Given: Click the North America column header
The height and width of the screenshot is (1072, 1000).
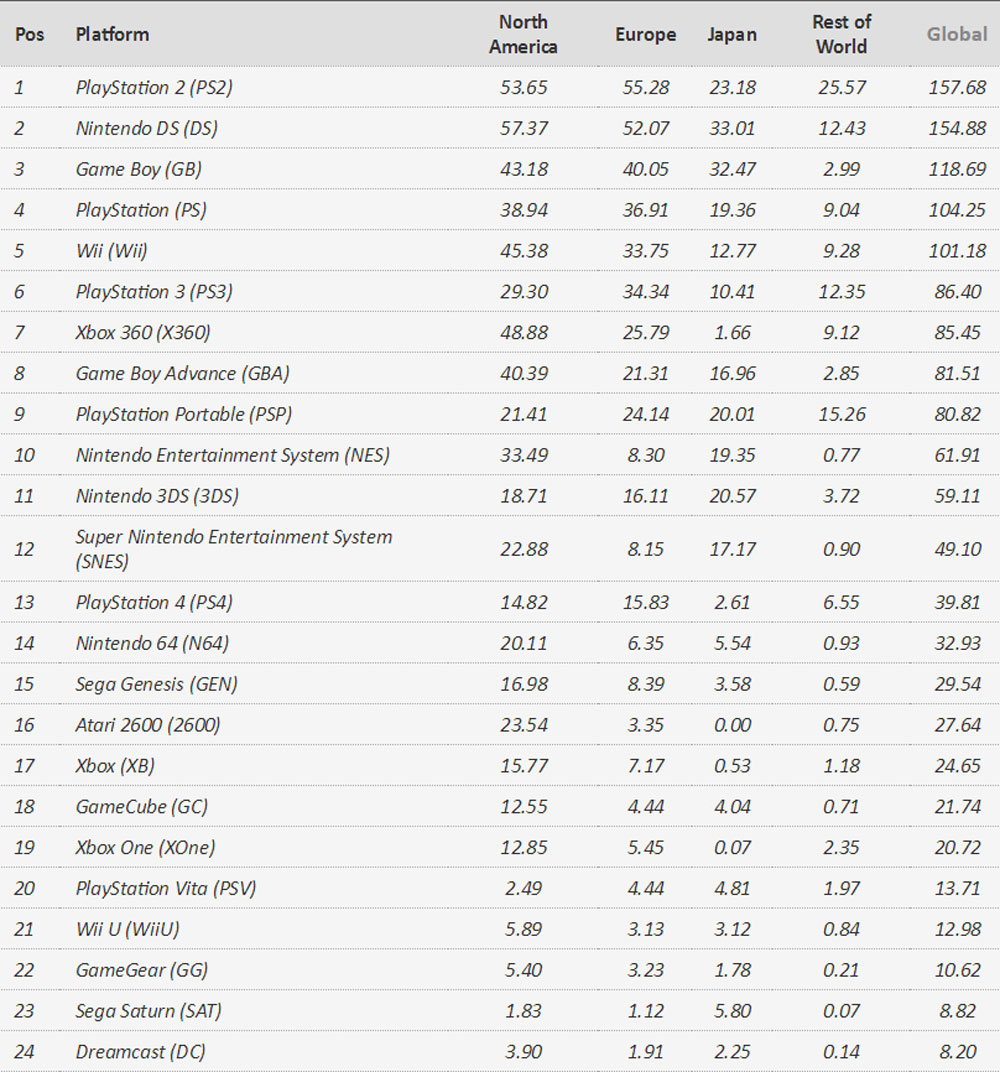Looking at the screenshot, I should pyautogui.click(x=523, y=34).
